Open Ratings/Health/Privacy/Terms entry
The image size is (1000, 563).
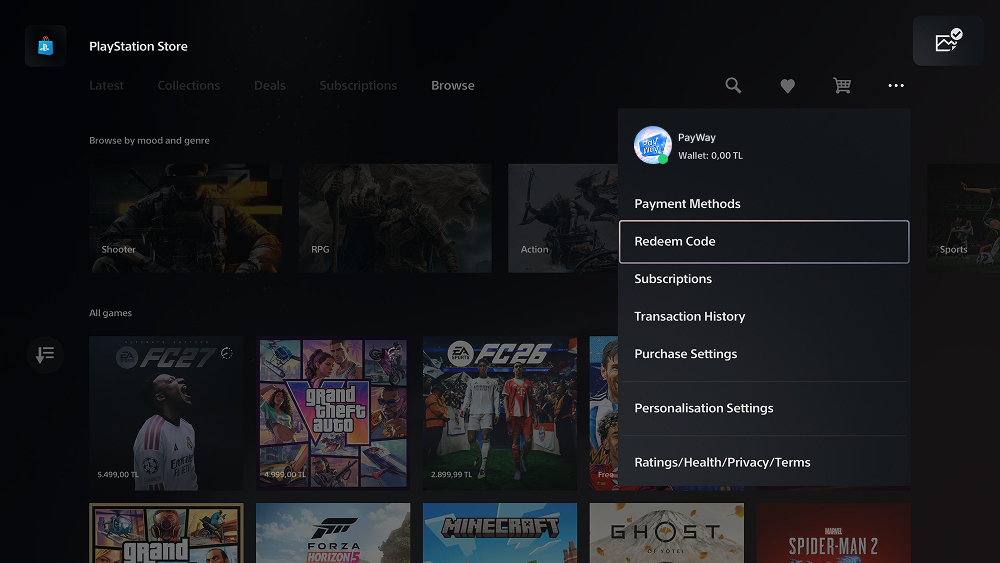(764, 463)
